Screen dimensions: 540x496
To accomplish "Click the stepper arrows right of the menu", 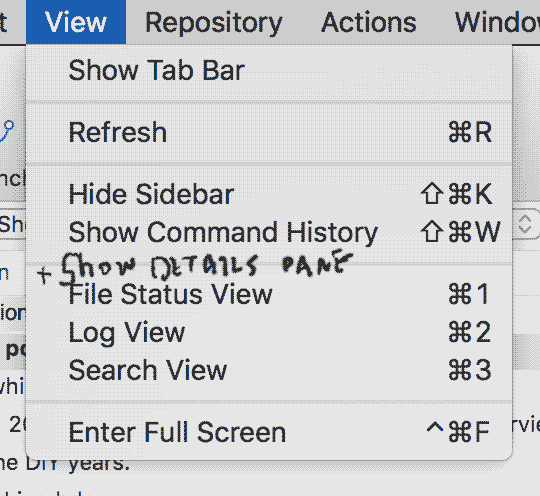I will (x=525, y=224).
